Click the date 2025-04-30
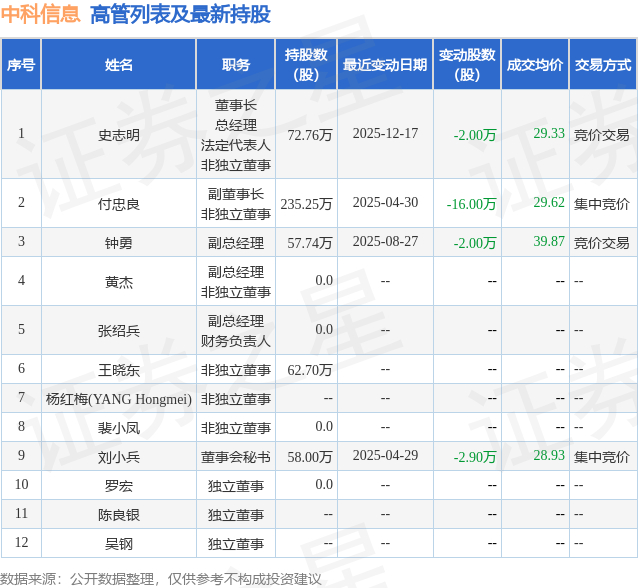 [385, 203]
